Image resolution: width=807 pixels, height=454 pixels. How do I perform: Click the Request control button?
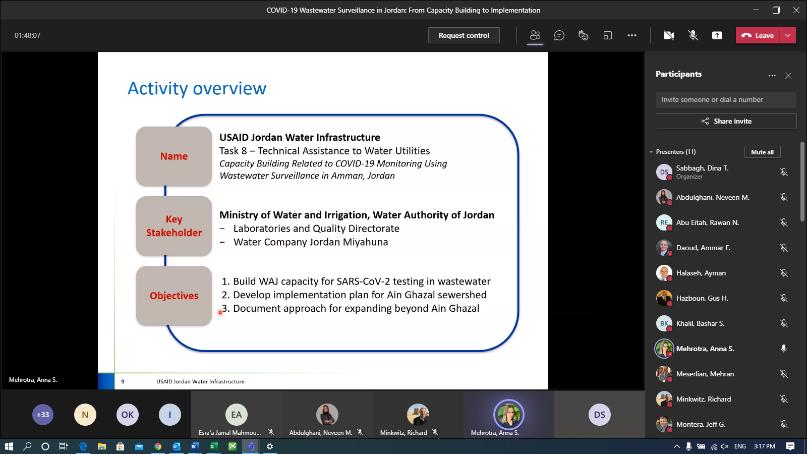coord(464,35)
